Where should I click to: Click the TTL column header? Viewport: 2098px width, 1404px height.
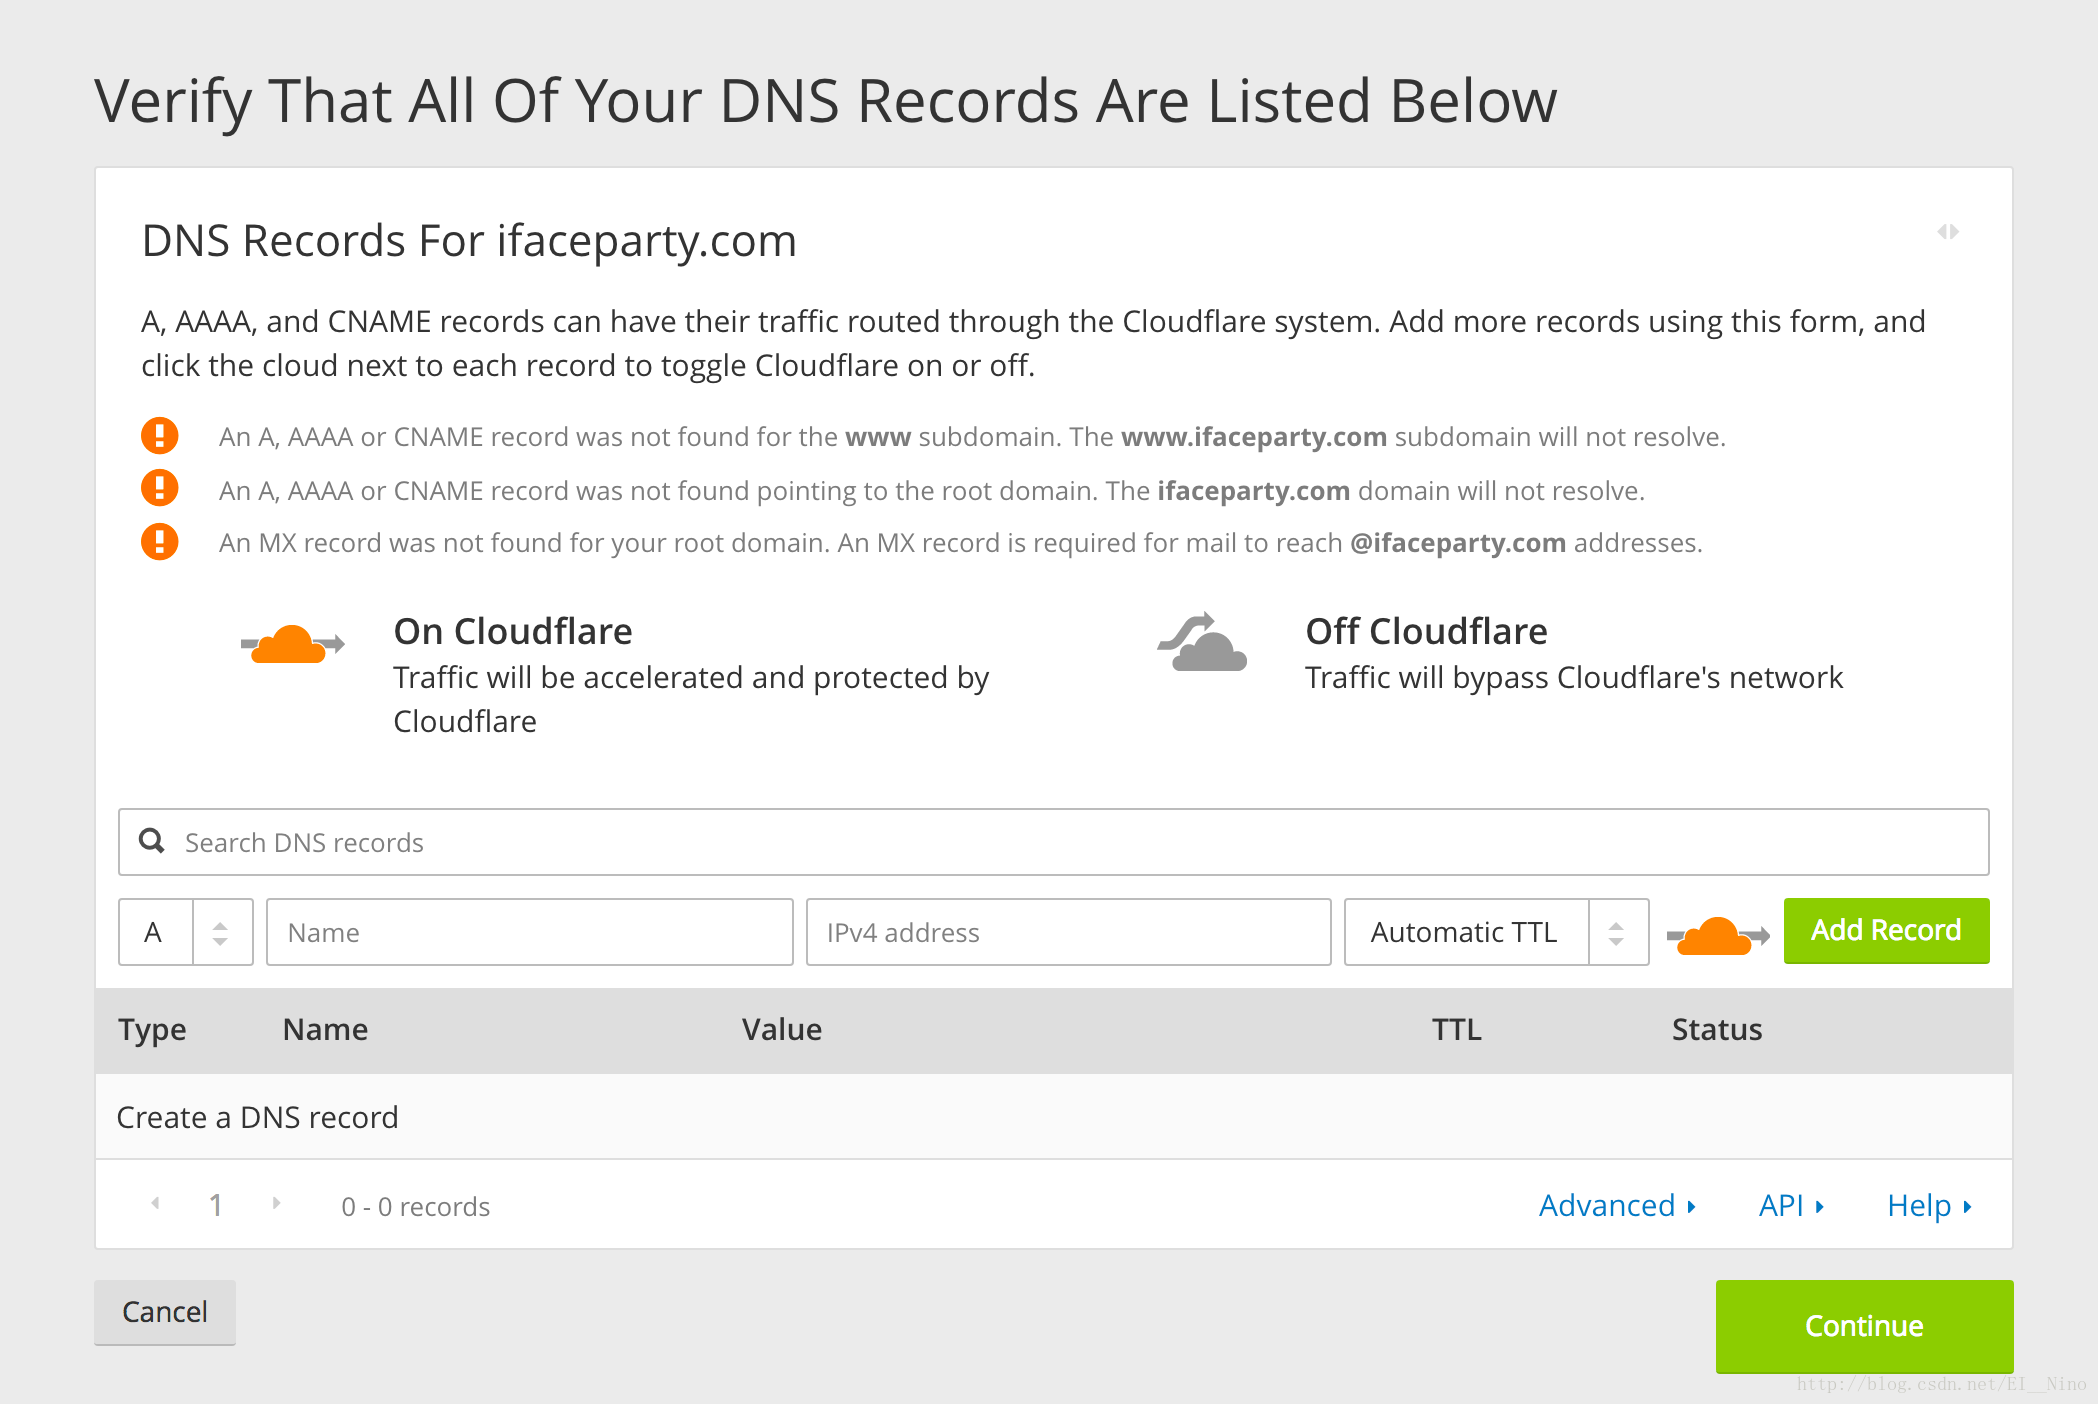tap(1457, 1030)
